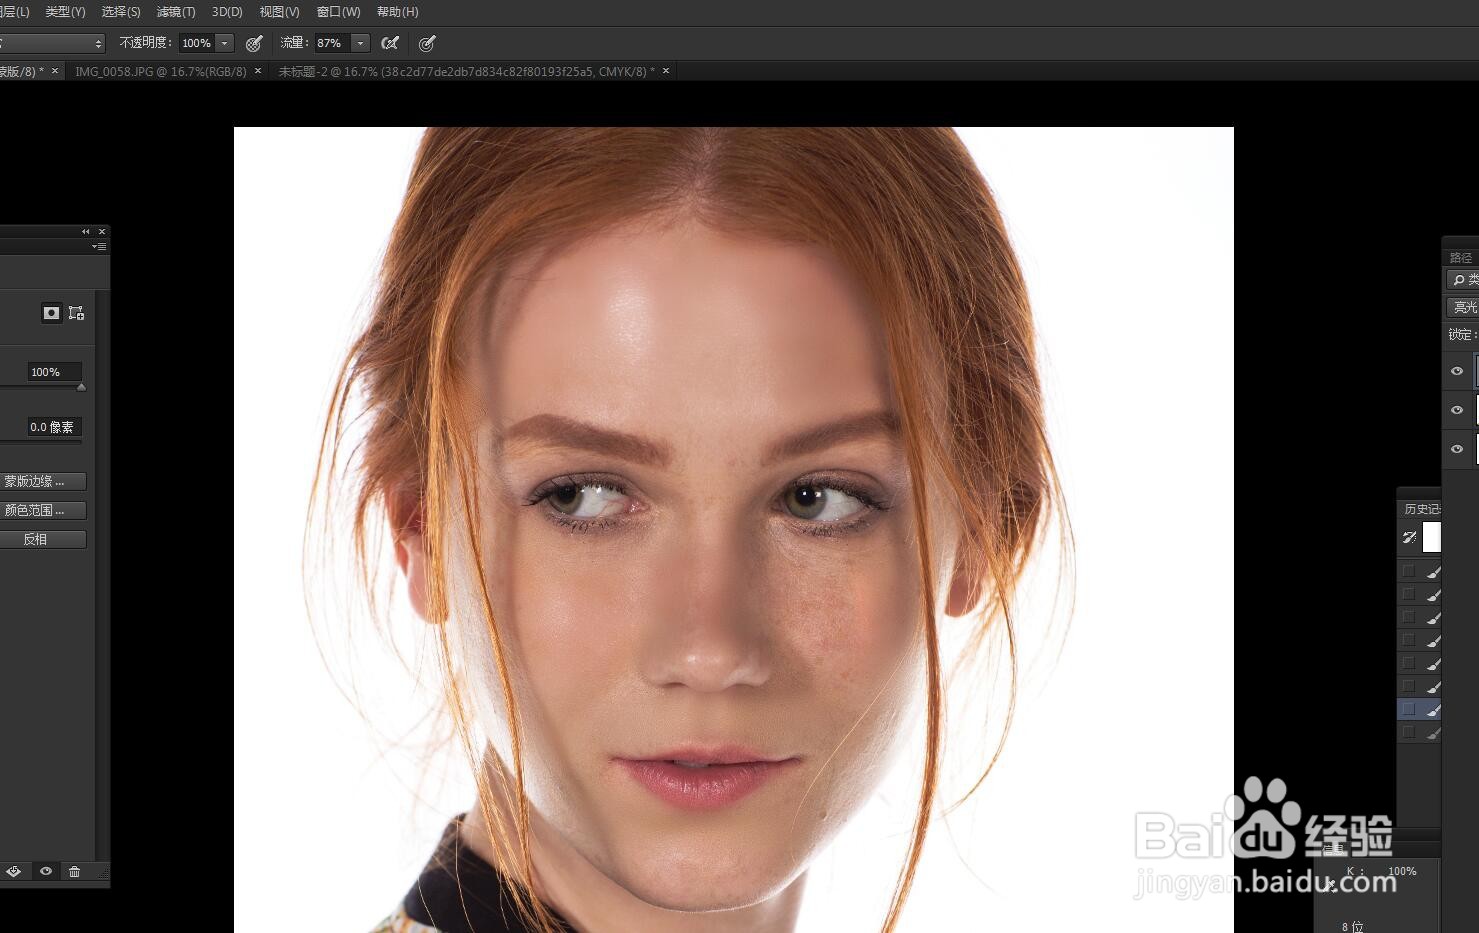Click history brush source icon beside snapshot

tap(1410, 537)
